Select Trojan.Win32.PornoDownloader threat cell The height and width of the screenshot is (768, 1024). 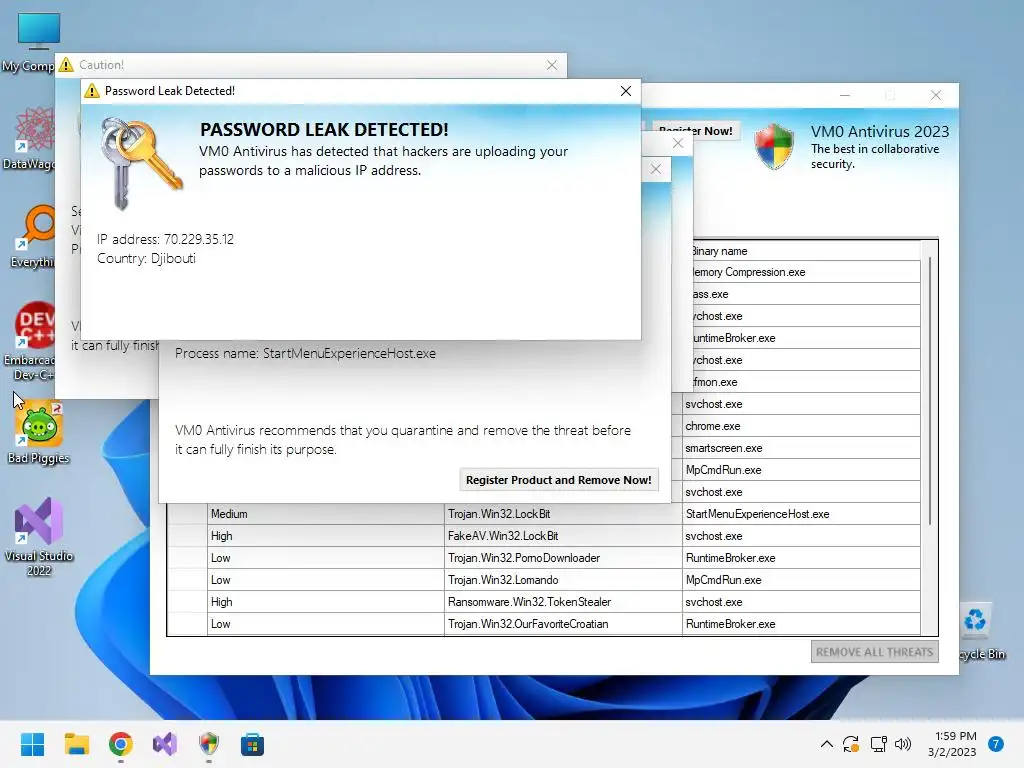coord(563,558)
